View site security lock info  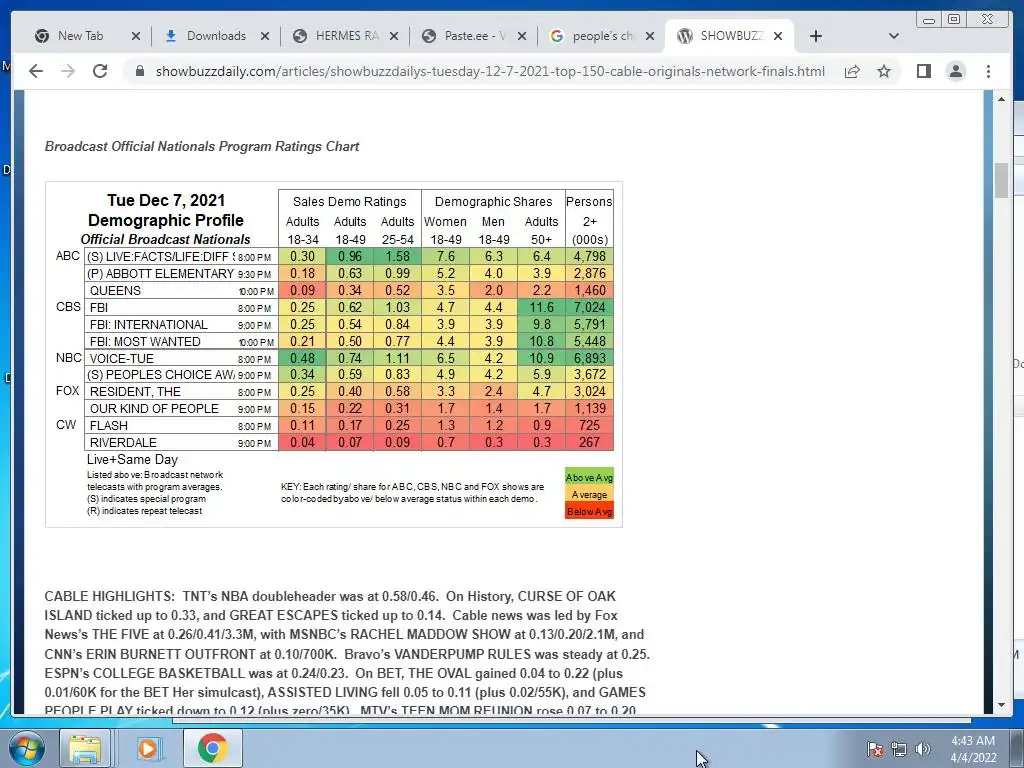point(139,71)
